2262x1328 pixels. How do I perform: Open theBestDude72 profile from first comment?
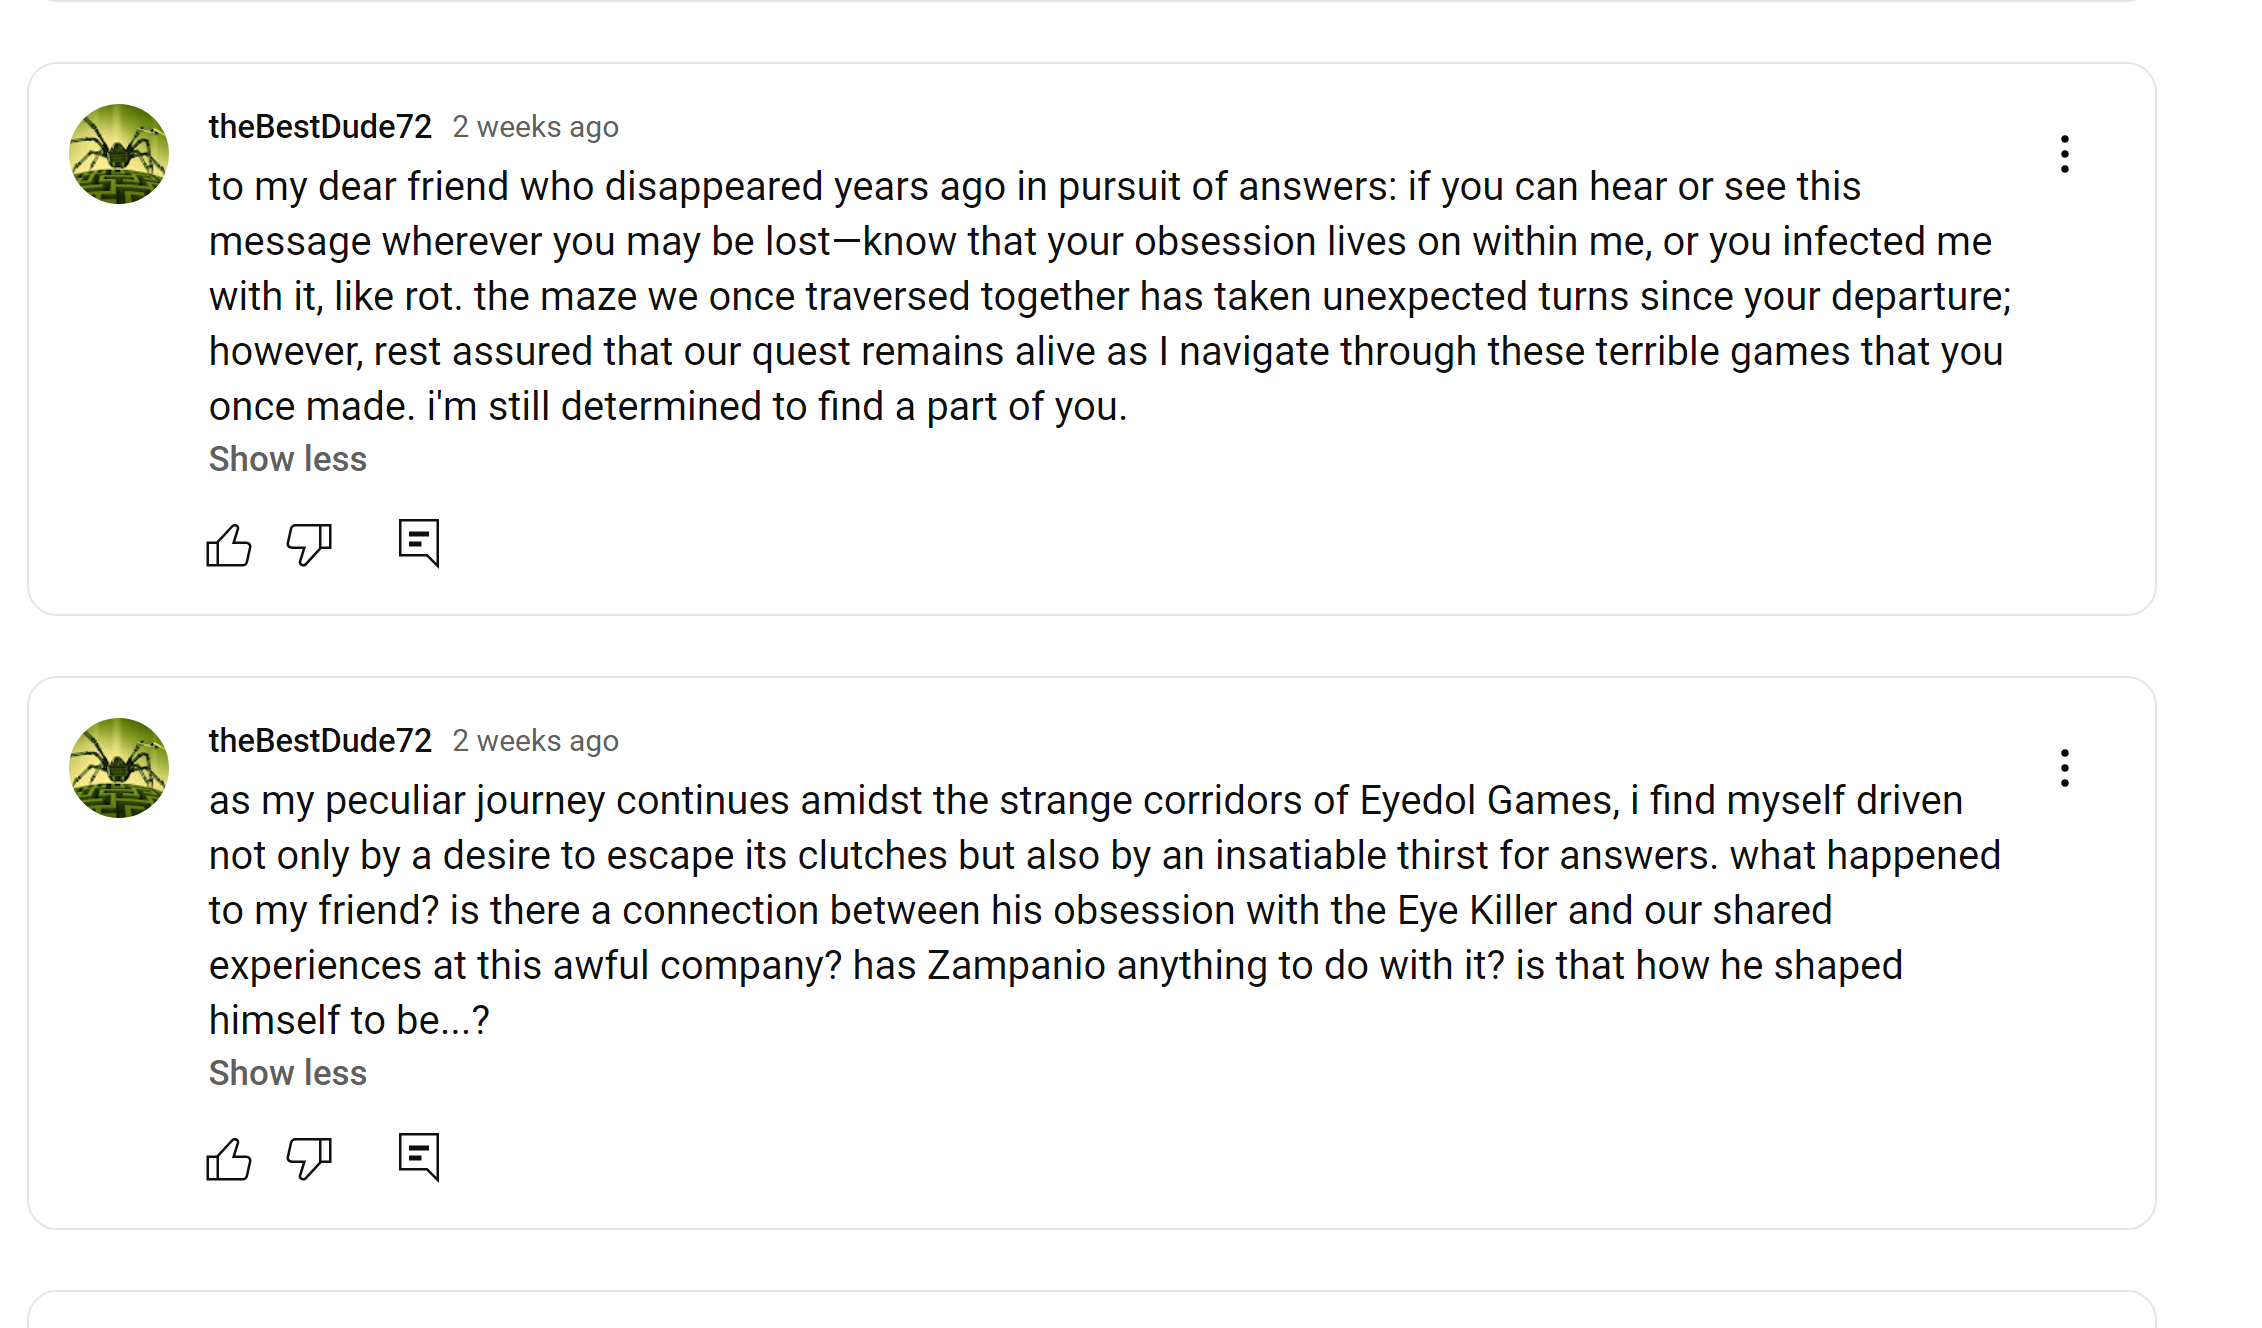click(x=320, y=127)
